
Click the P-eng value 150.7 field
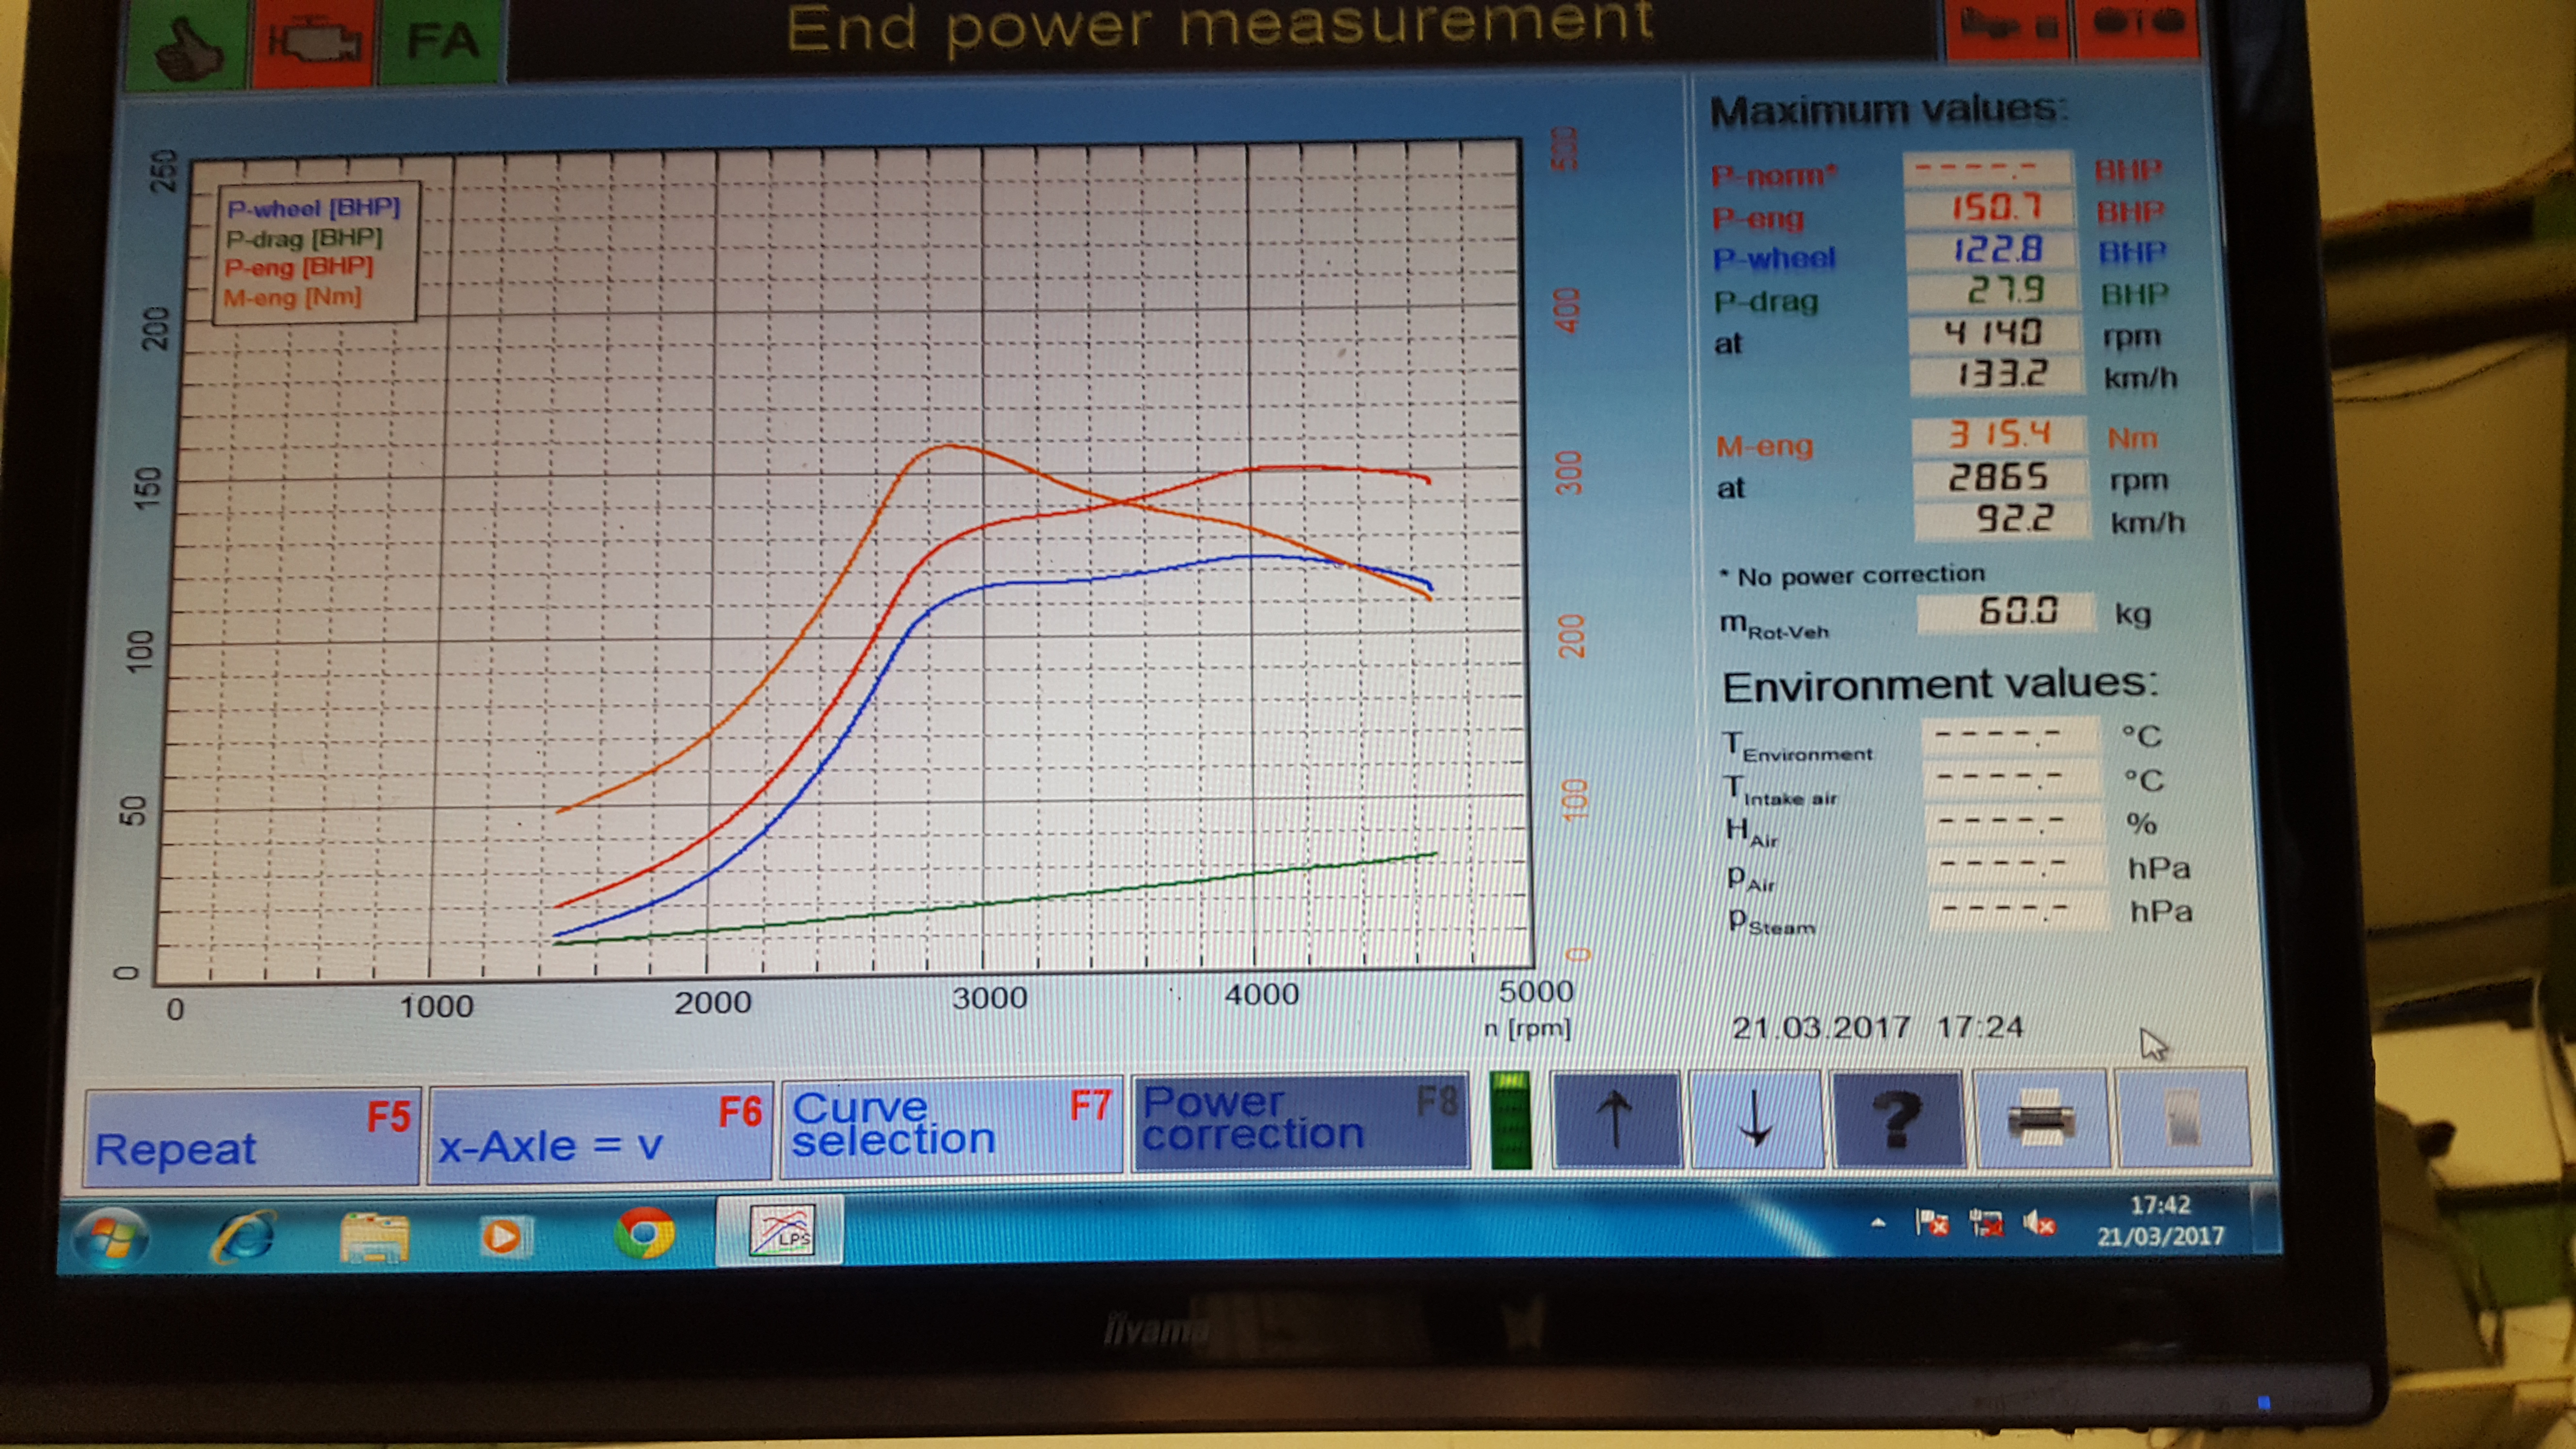(x=1990, y=209)
